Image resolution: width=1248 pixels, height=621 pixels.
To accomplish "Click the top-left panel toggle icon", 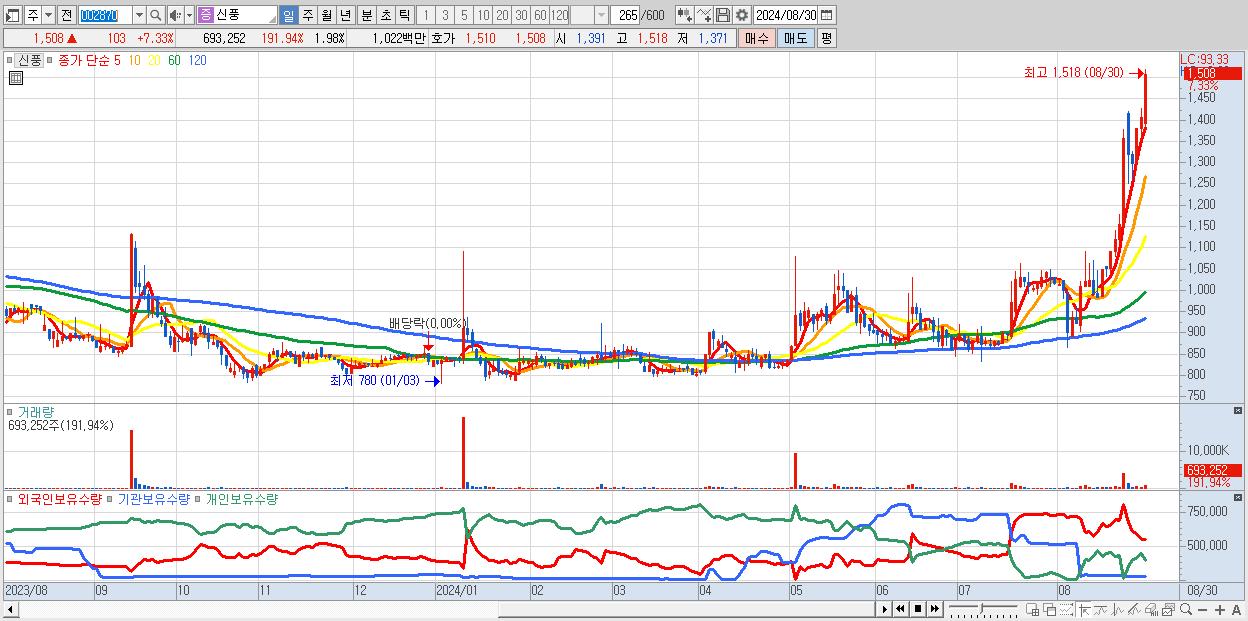I will (12, 15).
